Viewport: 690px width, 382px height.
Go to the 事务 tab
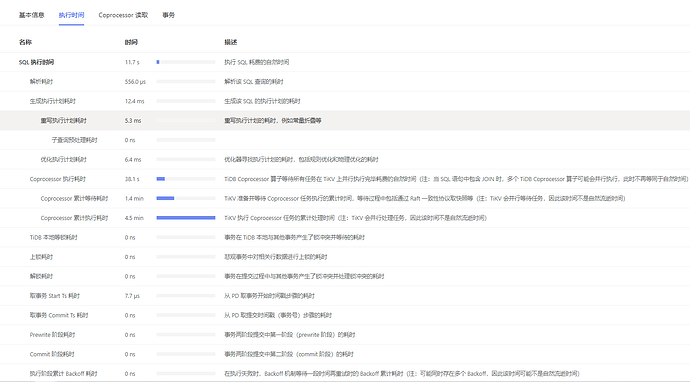[x=169, y=15]
